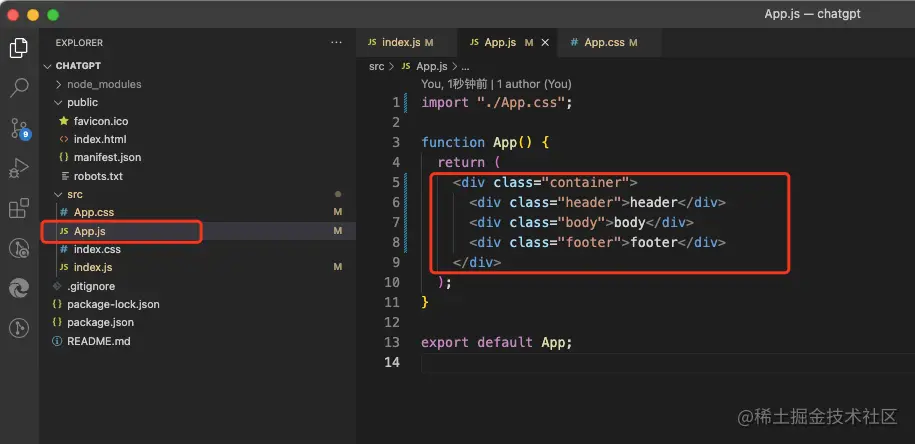Image resolution: width=915 pixels, height=444 pixels.
Task: Open the Run and Debug view
Action: click(x=19, y=168)
